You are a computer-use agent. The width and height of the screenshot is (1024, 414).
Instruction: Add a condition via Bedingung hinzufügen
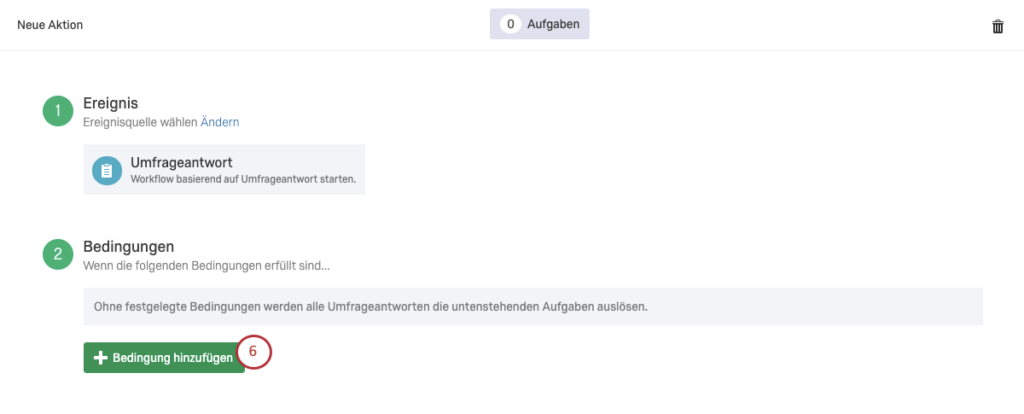[x=164, y=358]
